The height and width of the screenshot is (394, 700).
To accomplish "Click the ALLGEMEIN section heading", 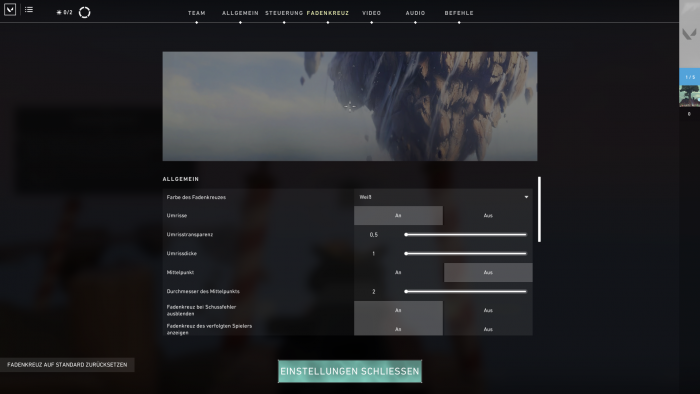I will [x=181, y=179].
